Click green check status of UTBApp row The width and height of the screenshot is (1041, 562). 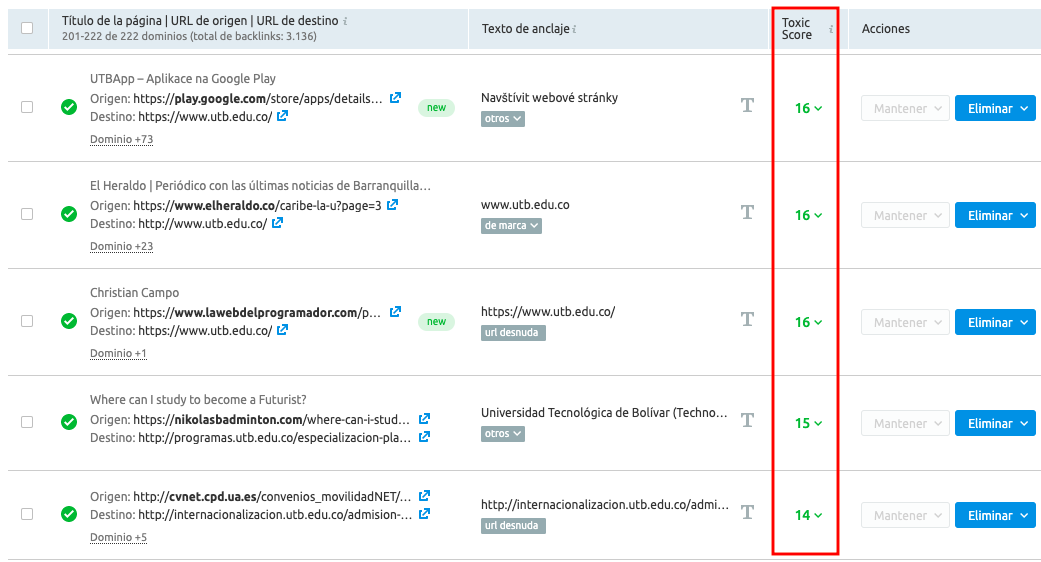click(69, 107)
